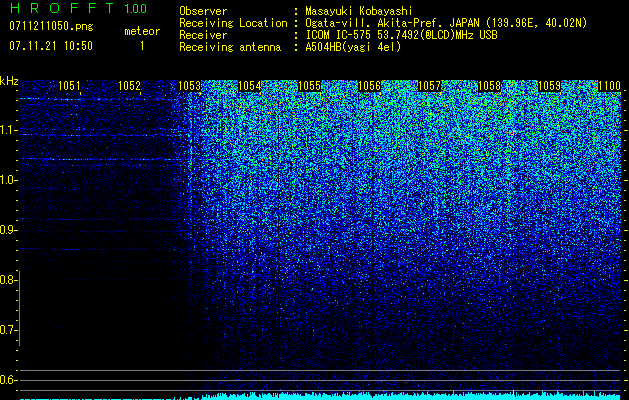Click the 1058 time marker
Viewport: 629px width, 400px height.
coord(490,86)
